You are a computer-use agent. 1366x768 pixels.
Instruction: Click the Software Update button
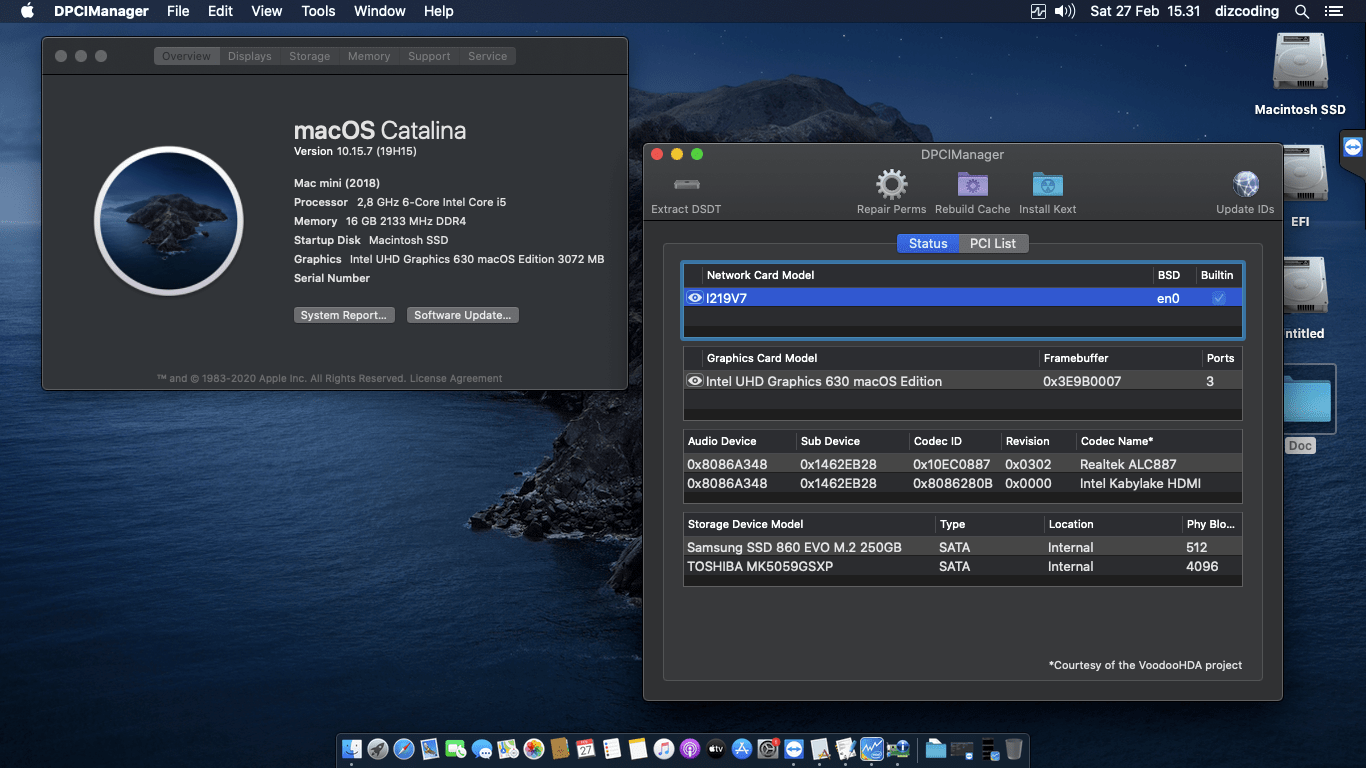463,315
